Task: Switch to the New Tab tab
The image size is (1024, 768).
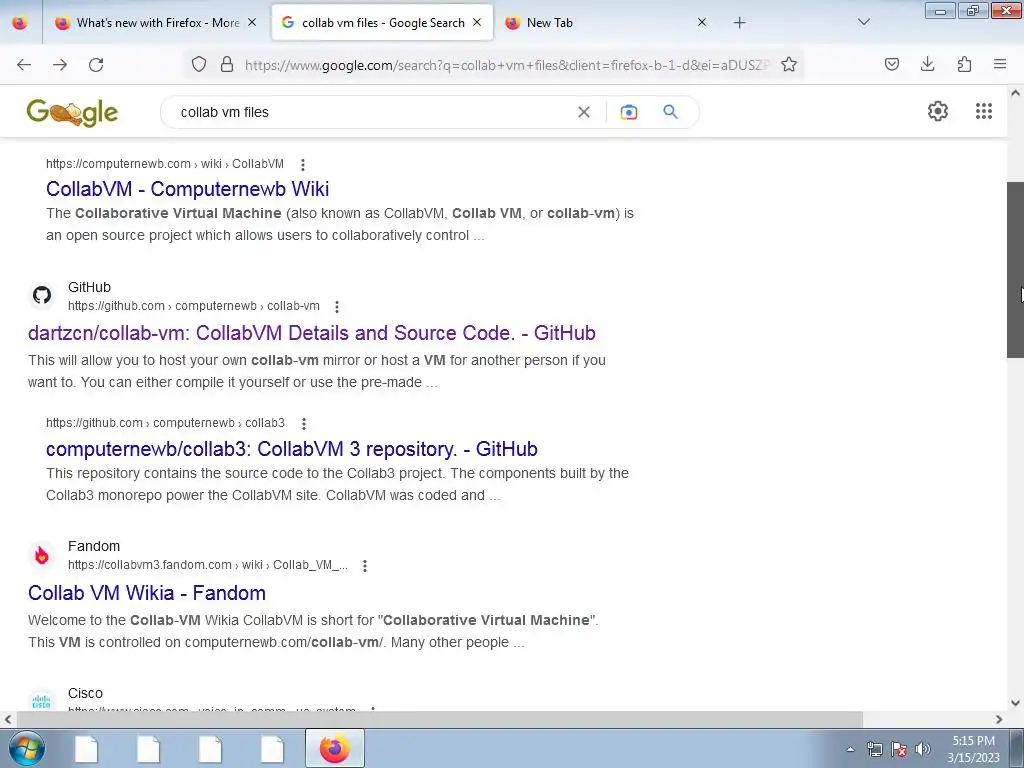Action: (549, 22)
